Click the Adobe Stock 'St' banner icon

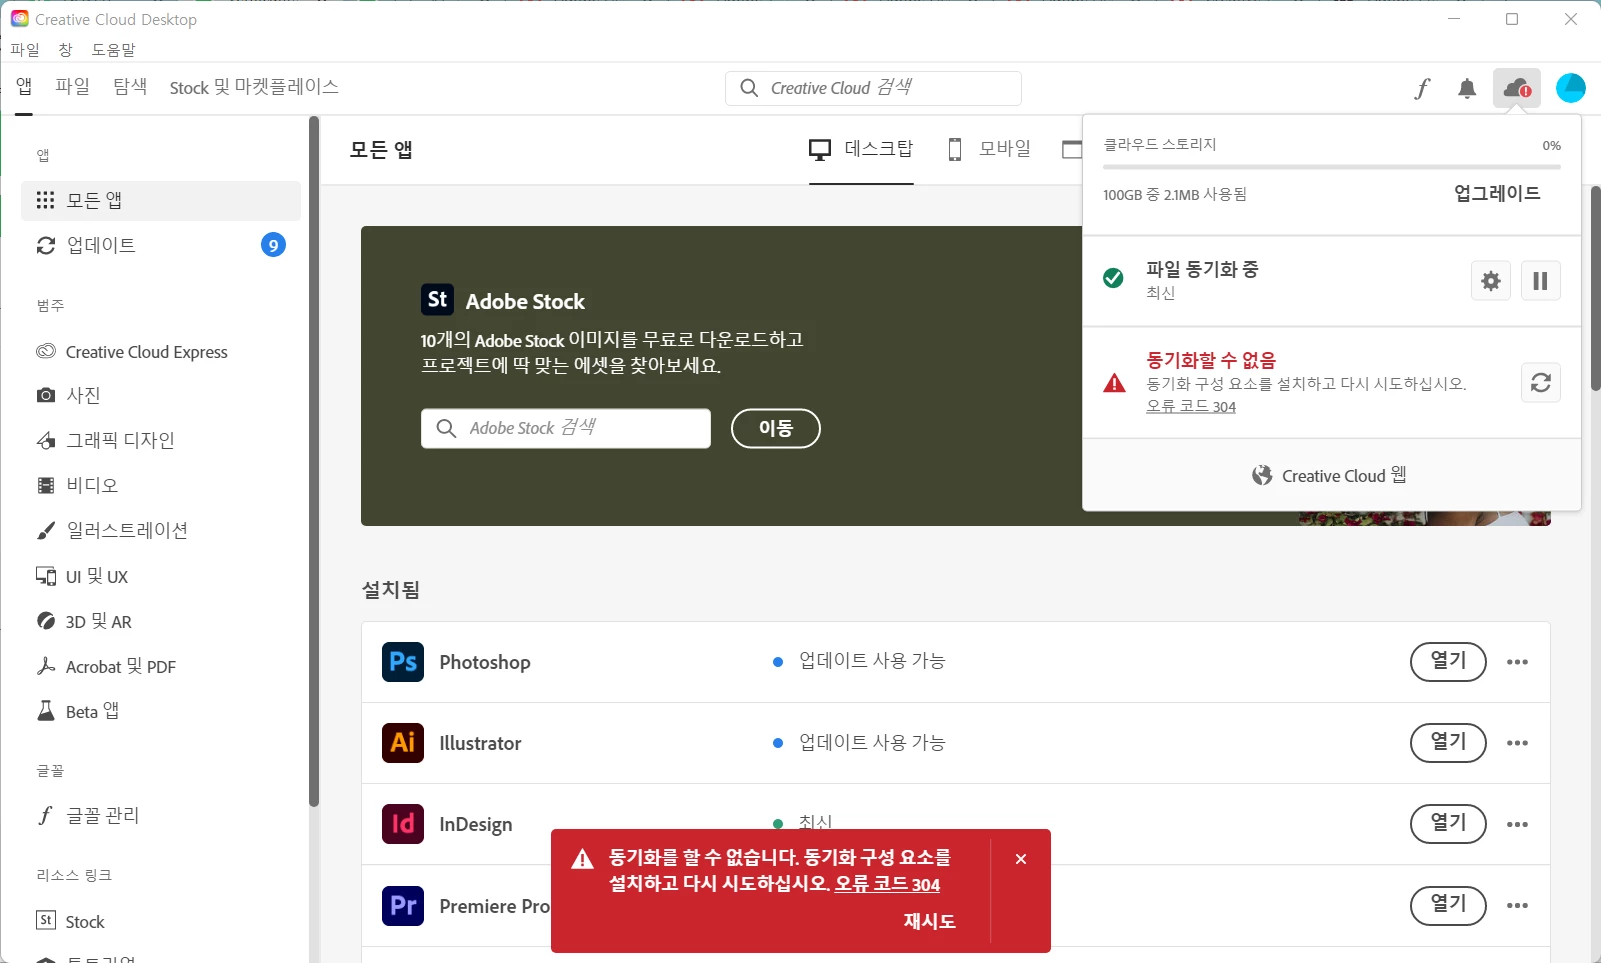[x=437, y=300]
